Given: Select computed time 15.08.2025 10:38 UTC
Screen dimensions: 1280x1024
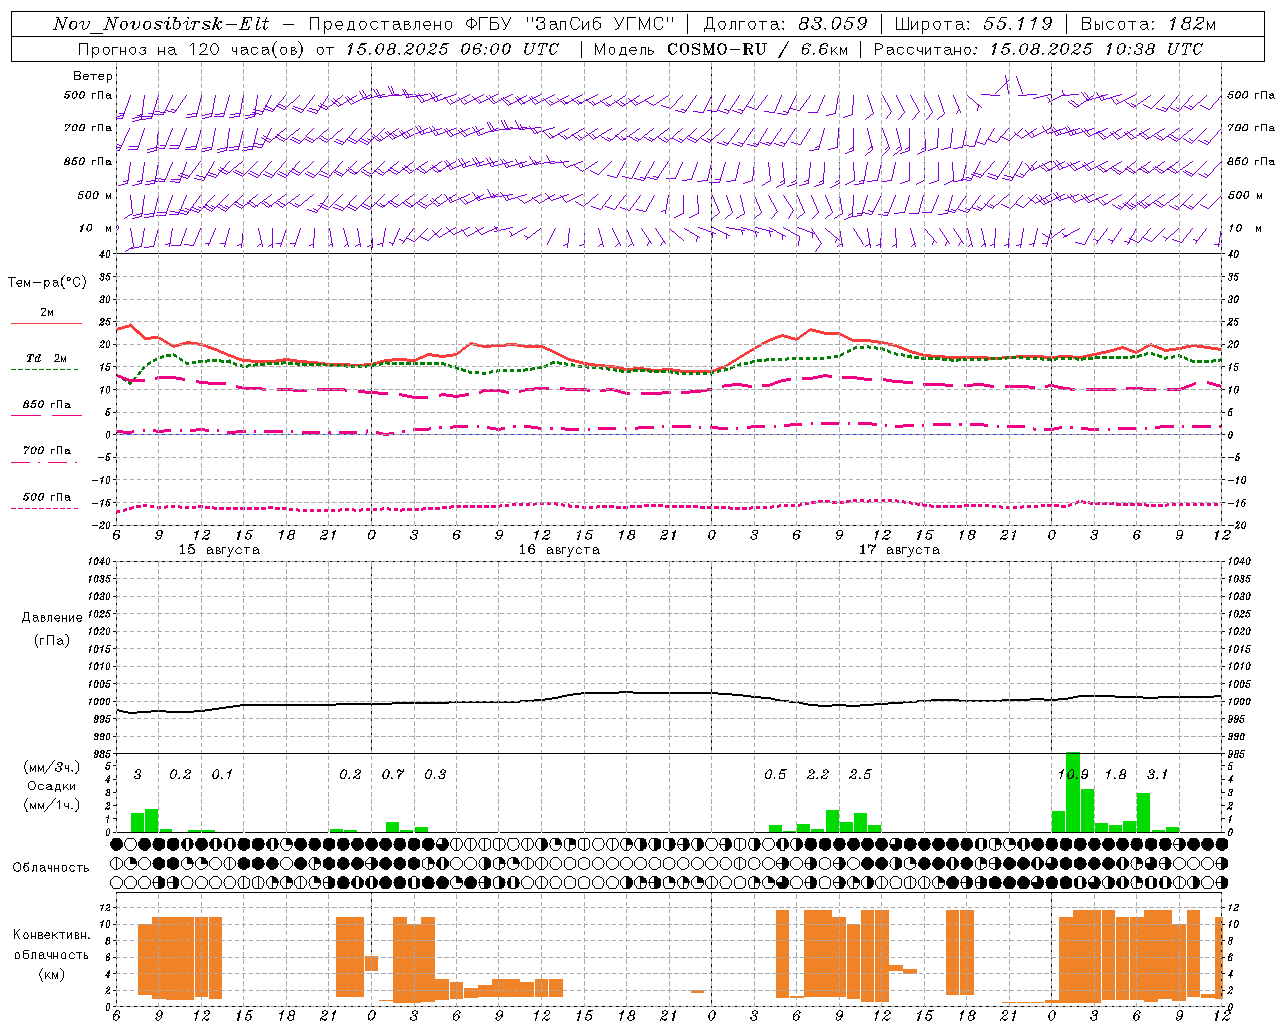Looking at the screenshot, I should click(1096, 49).
